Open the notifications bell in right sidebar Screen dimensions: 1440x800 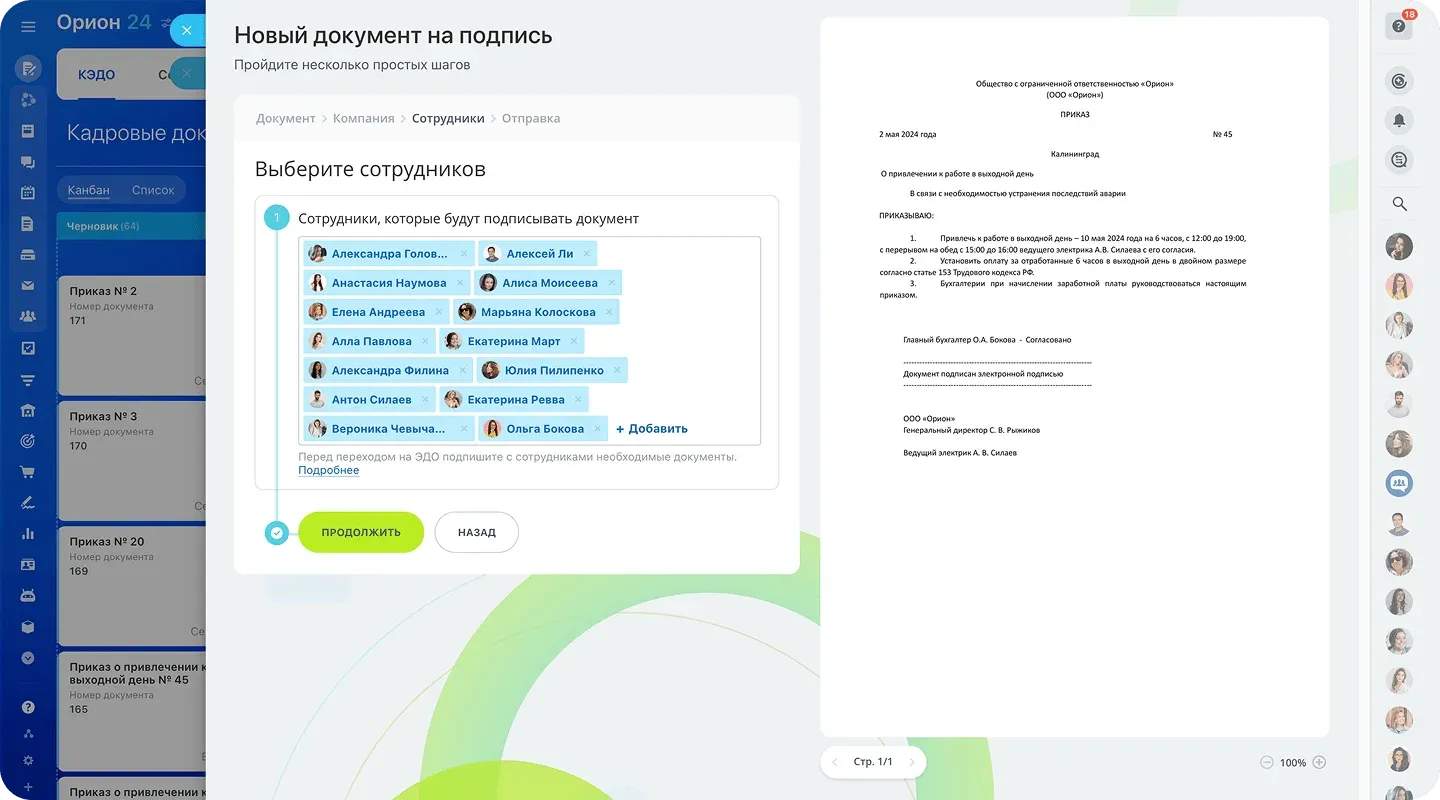1399,120
